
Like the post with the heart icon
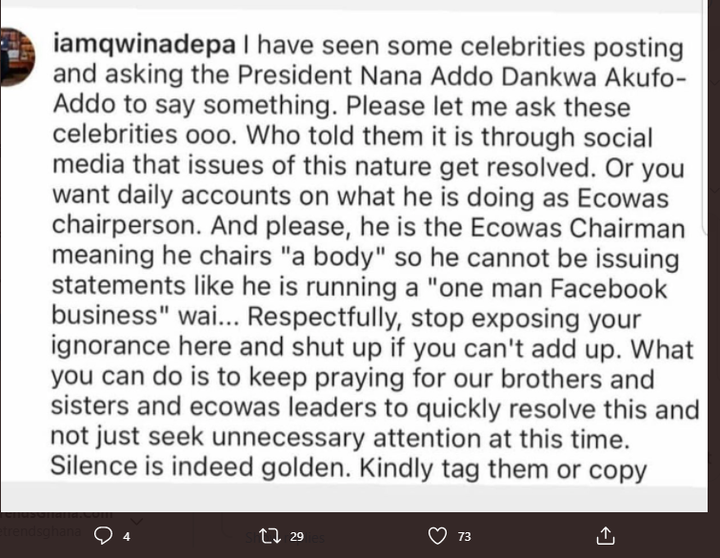[x=437, y=536]
